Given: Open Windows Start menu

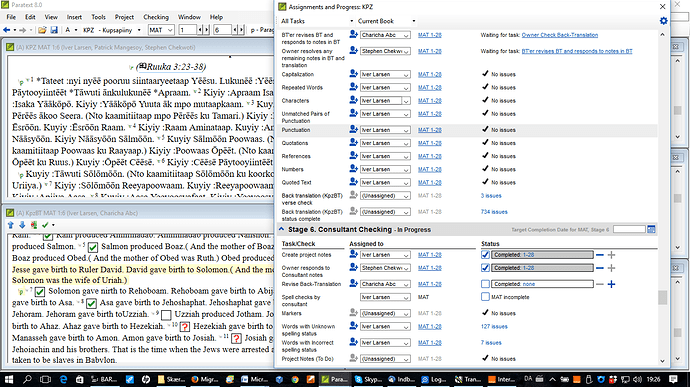Looking at the screenshot, I should click(x=8, y=379).
